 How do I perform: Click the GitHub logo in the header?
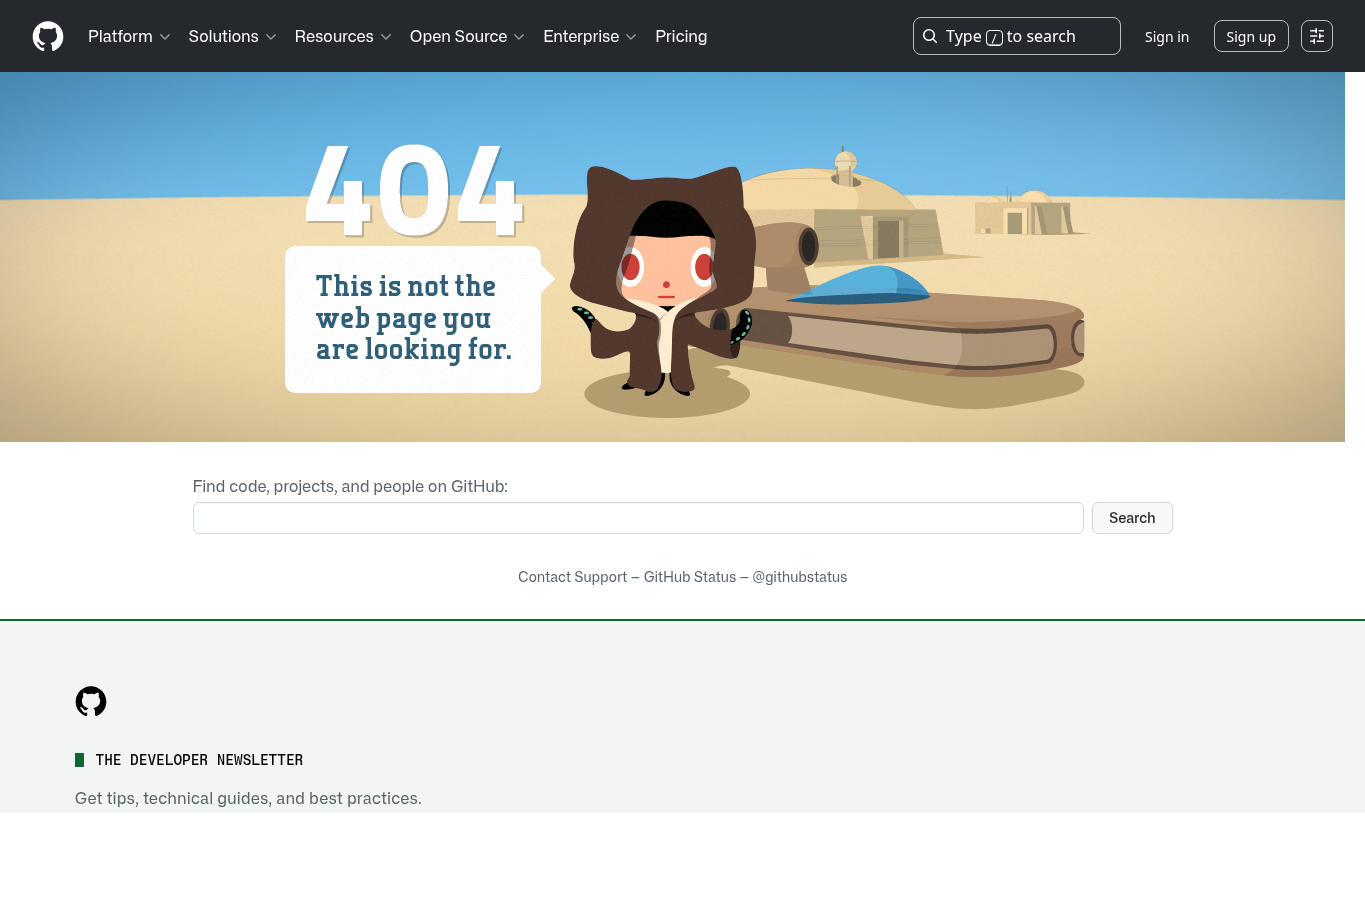[x=48, y=36]
